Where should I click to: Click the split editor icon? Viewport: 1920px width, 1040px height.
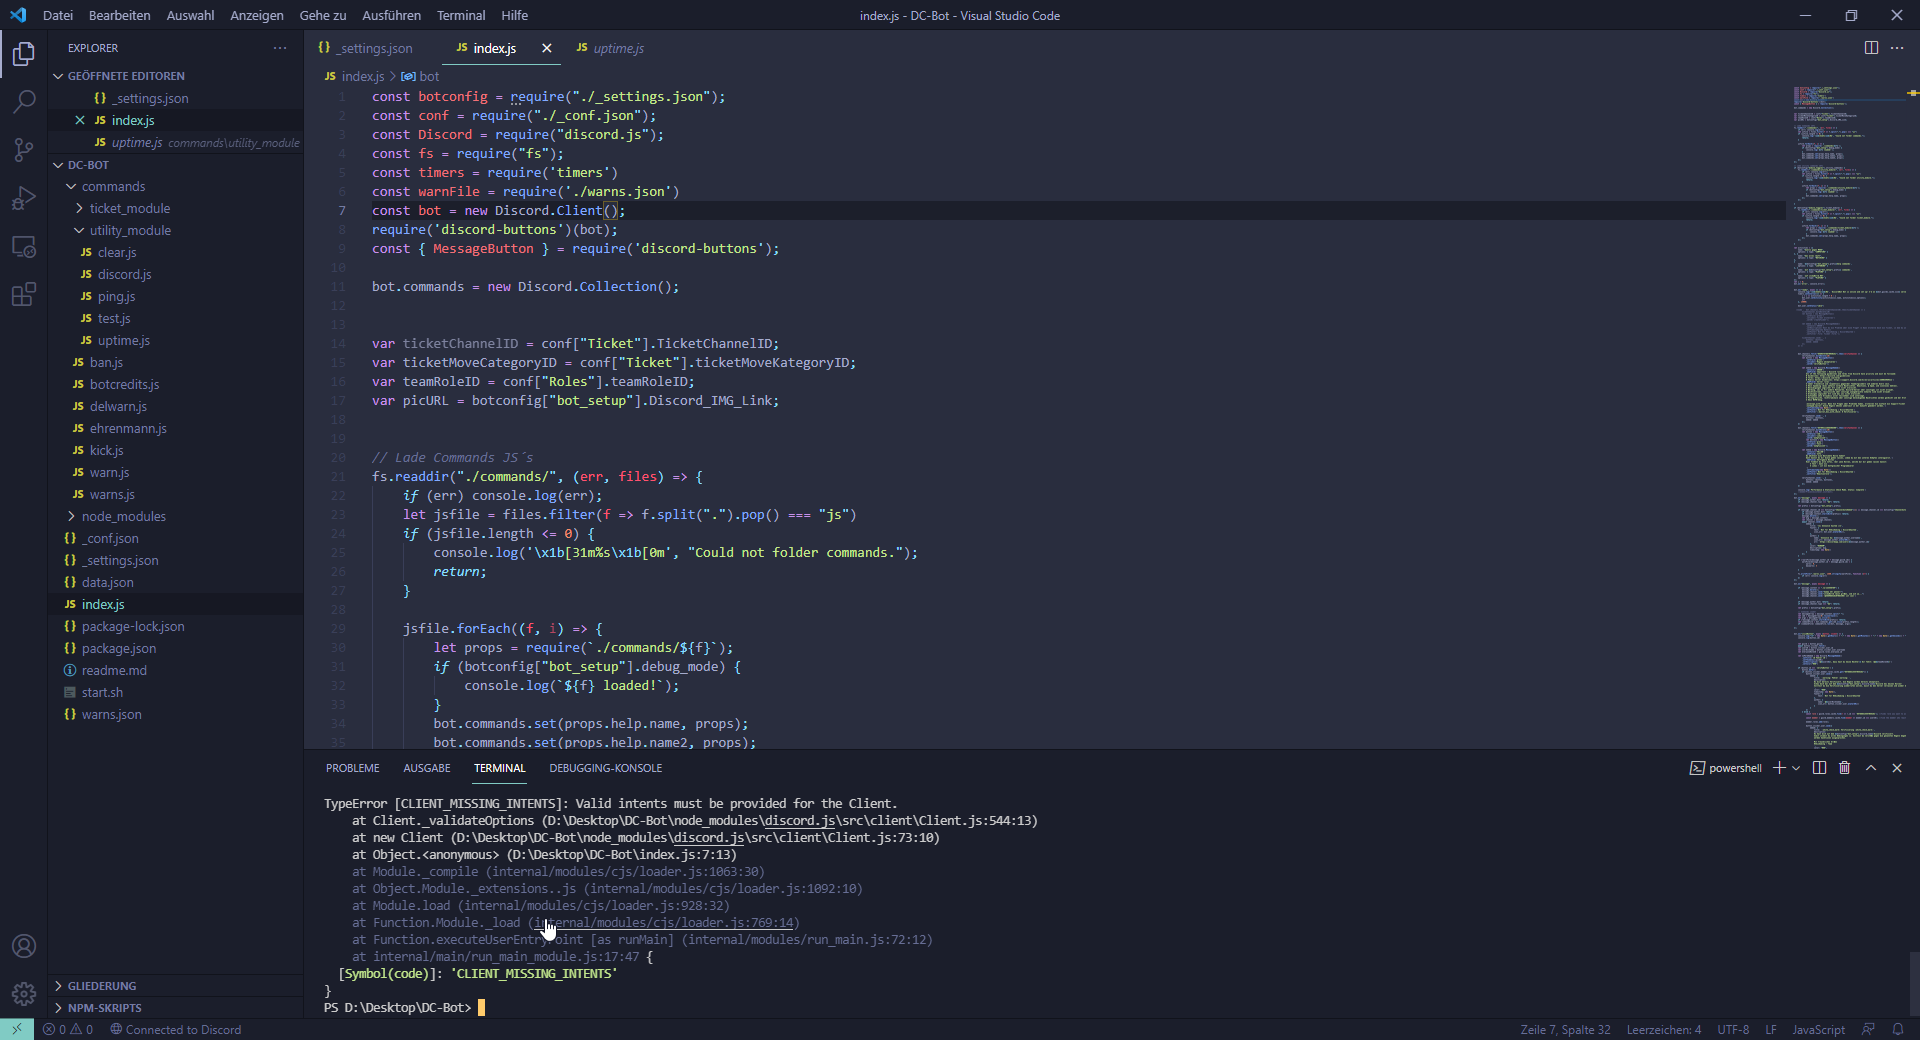(x=1871, y=48)
